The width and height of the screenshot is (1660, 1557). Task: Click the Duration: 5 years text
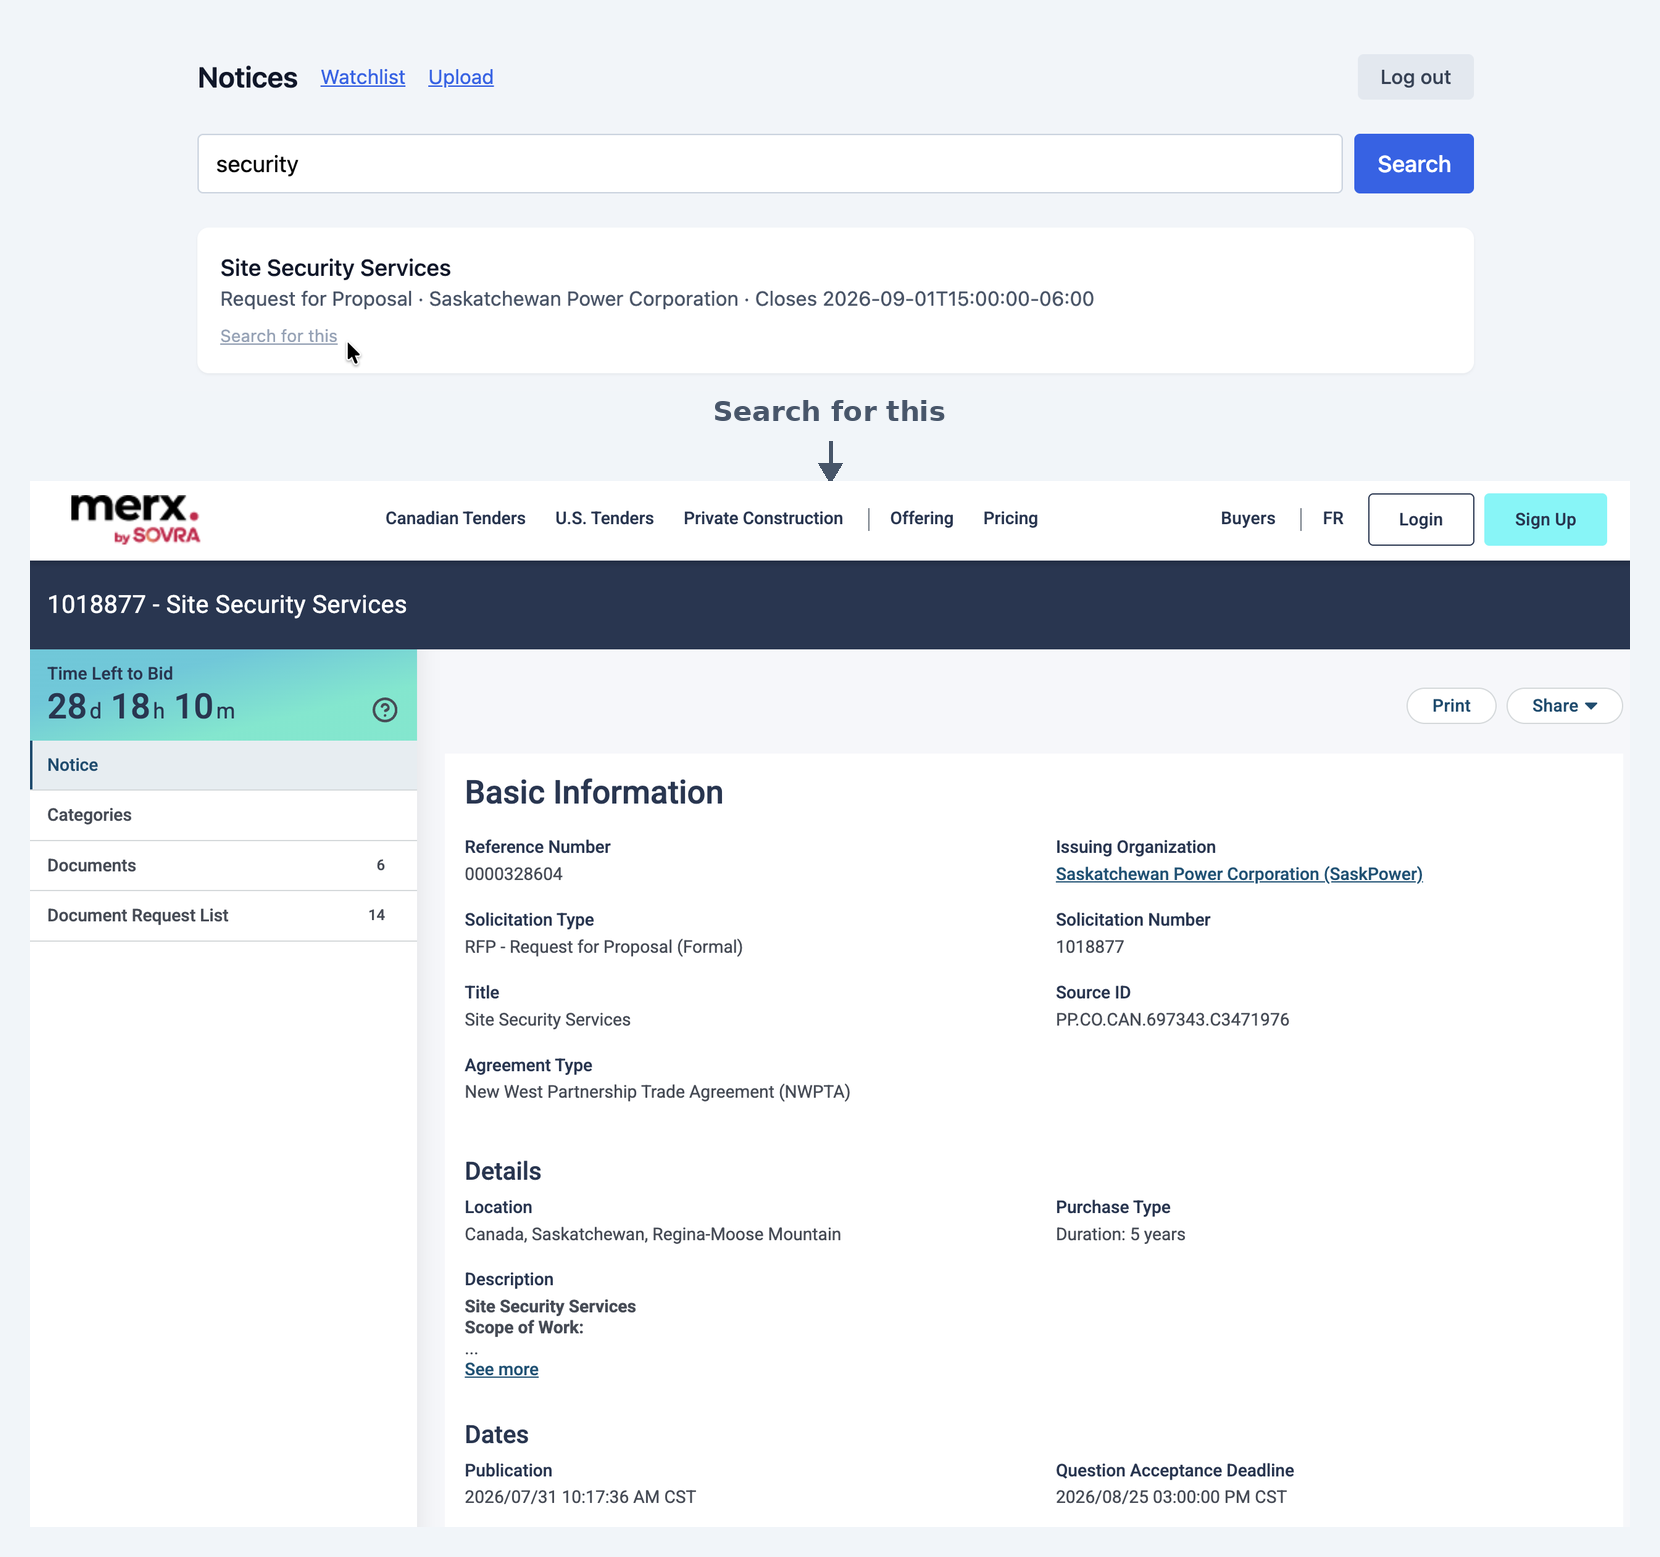coord(1120,1234)
